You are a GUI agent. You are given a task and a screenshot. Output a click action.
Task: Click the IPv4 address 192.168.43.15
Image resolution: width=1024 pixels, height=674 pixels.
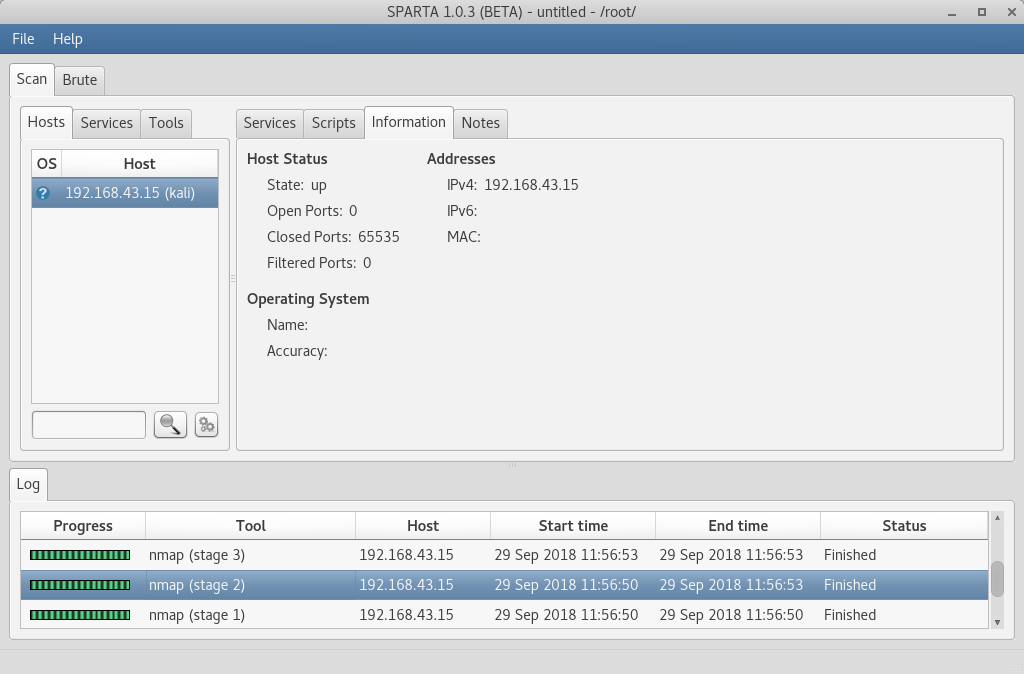click(x=532, y=185)
